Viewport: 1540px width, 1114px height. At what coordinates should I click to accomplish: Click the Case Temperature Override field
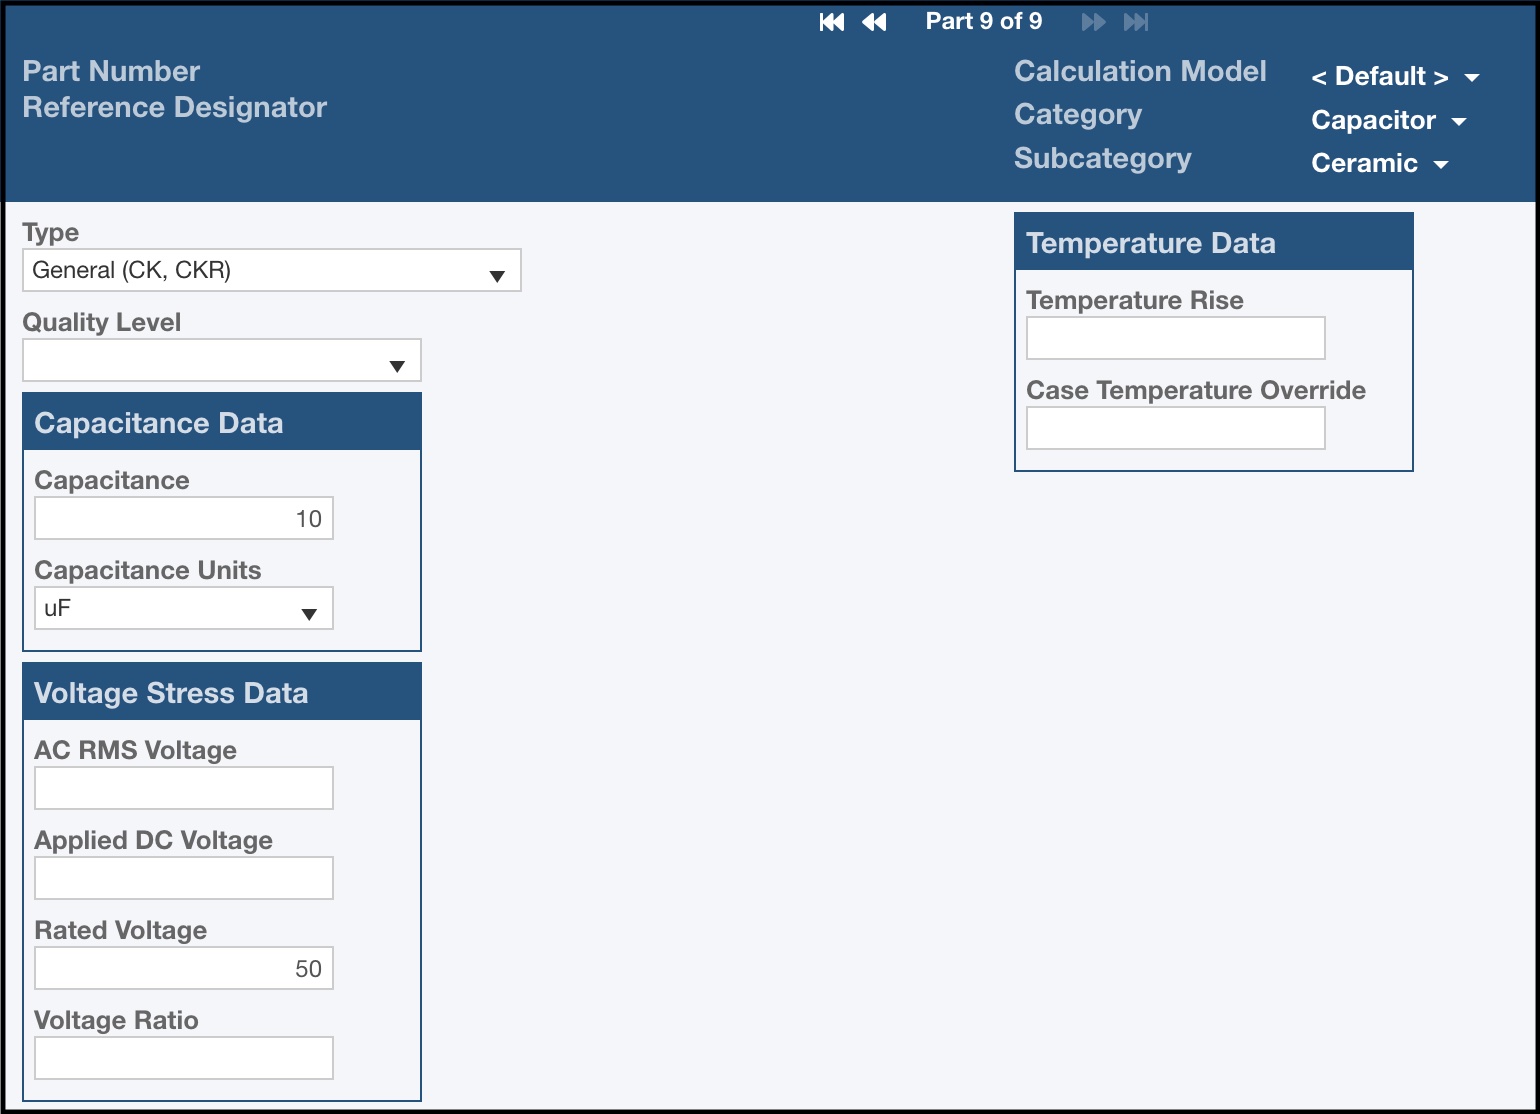(1174, 428)
